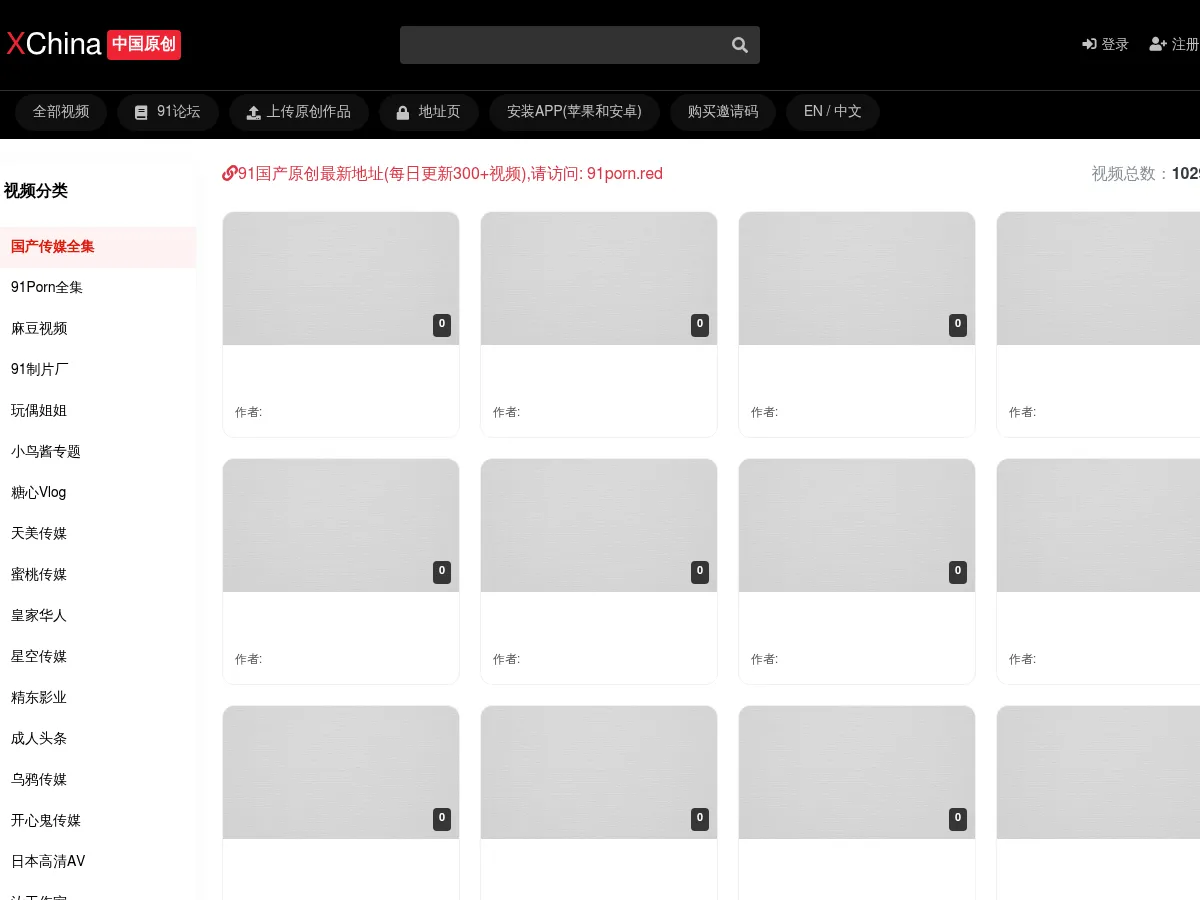
Task: Select category 成人头条
Action: click(98, 739)
